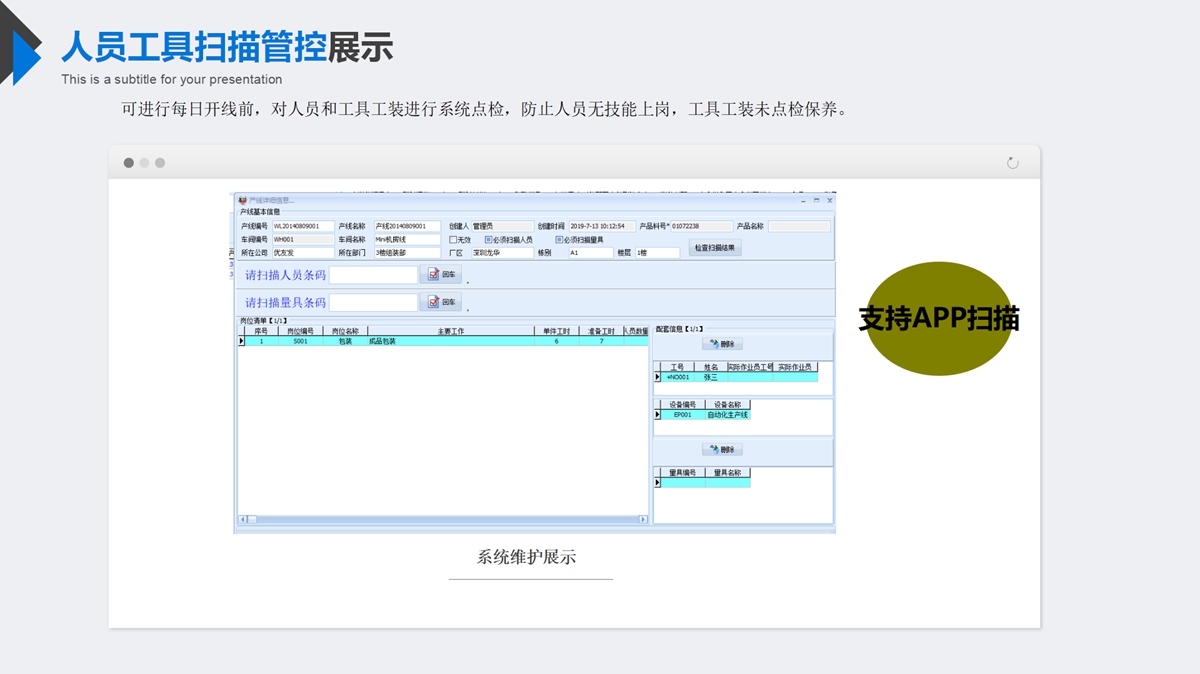Click the refresh icon in the browser frame
This screenshot has width=1200, height=674.
[1012, 163]
